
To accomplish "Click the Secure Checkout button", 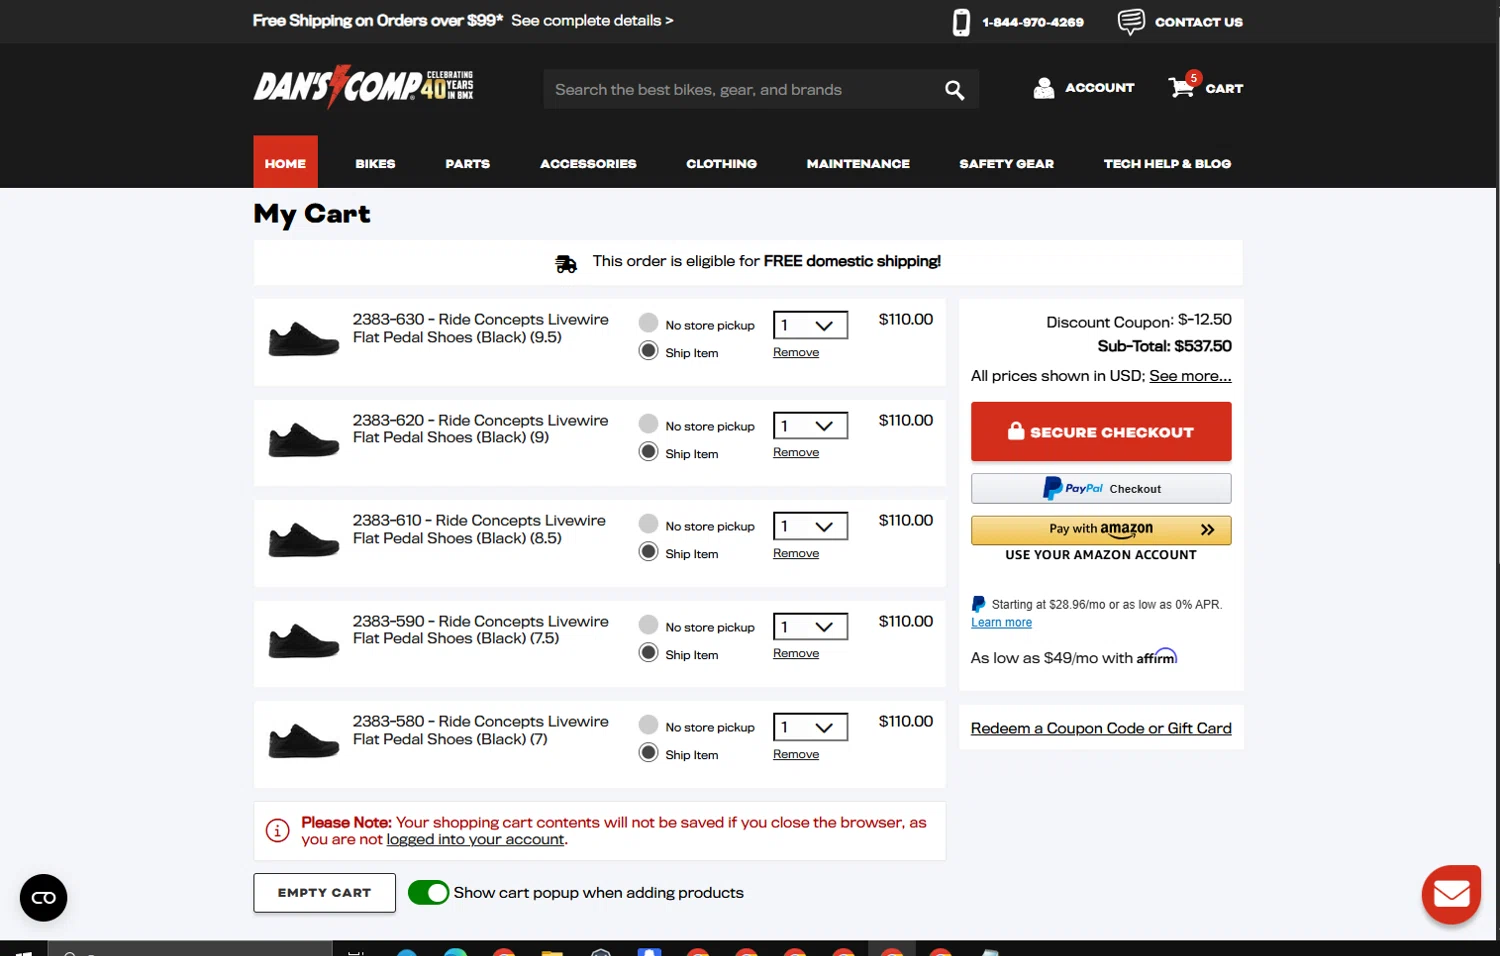I will click(x=1101, y=432).
